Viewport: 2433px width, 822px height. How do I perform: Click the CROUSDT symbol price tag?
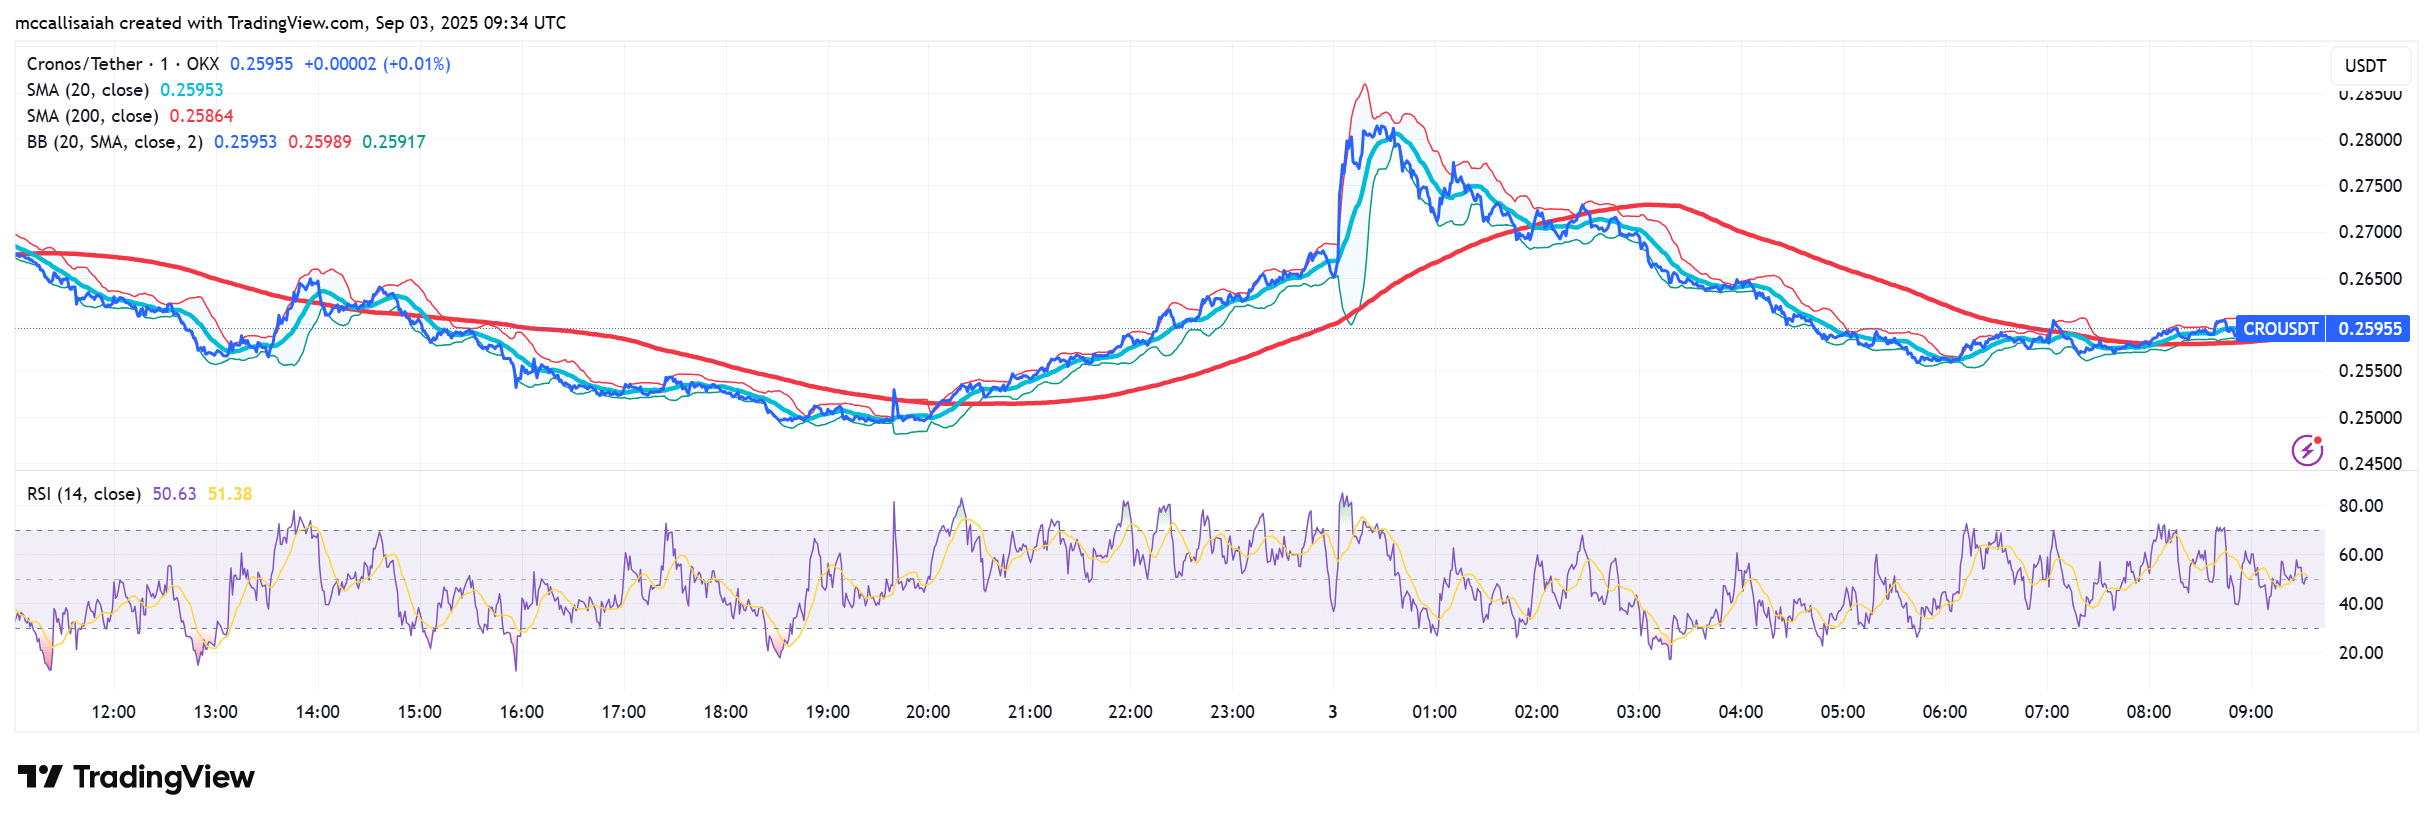pos(2279,329)
